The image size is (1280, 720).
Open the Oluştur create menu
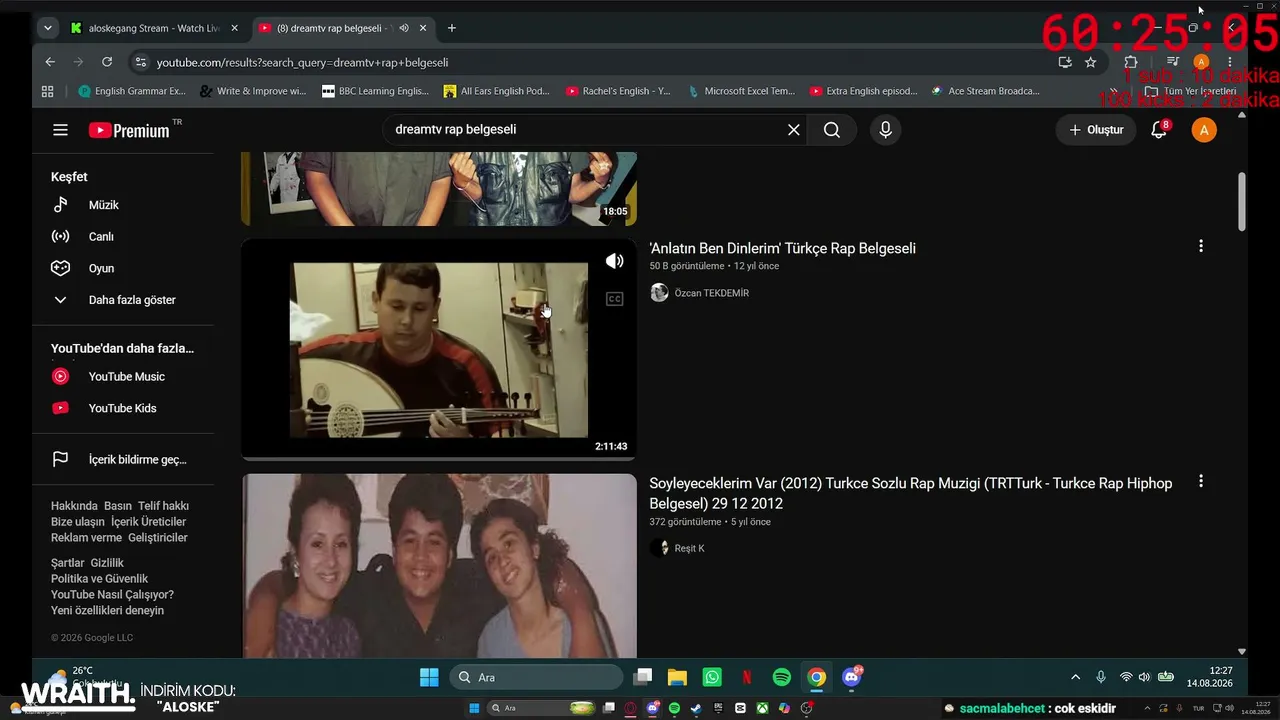(1096, 130)
